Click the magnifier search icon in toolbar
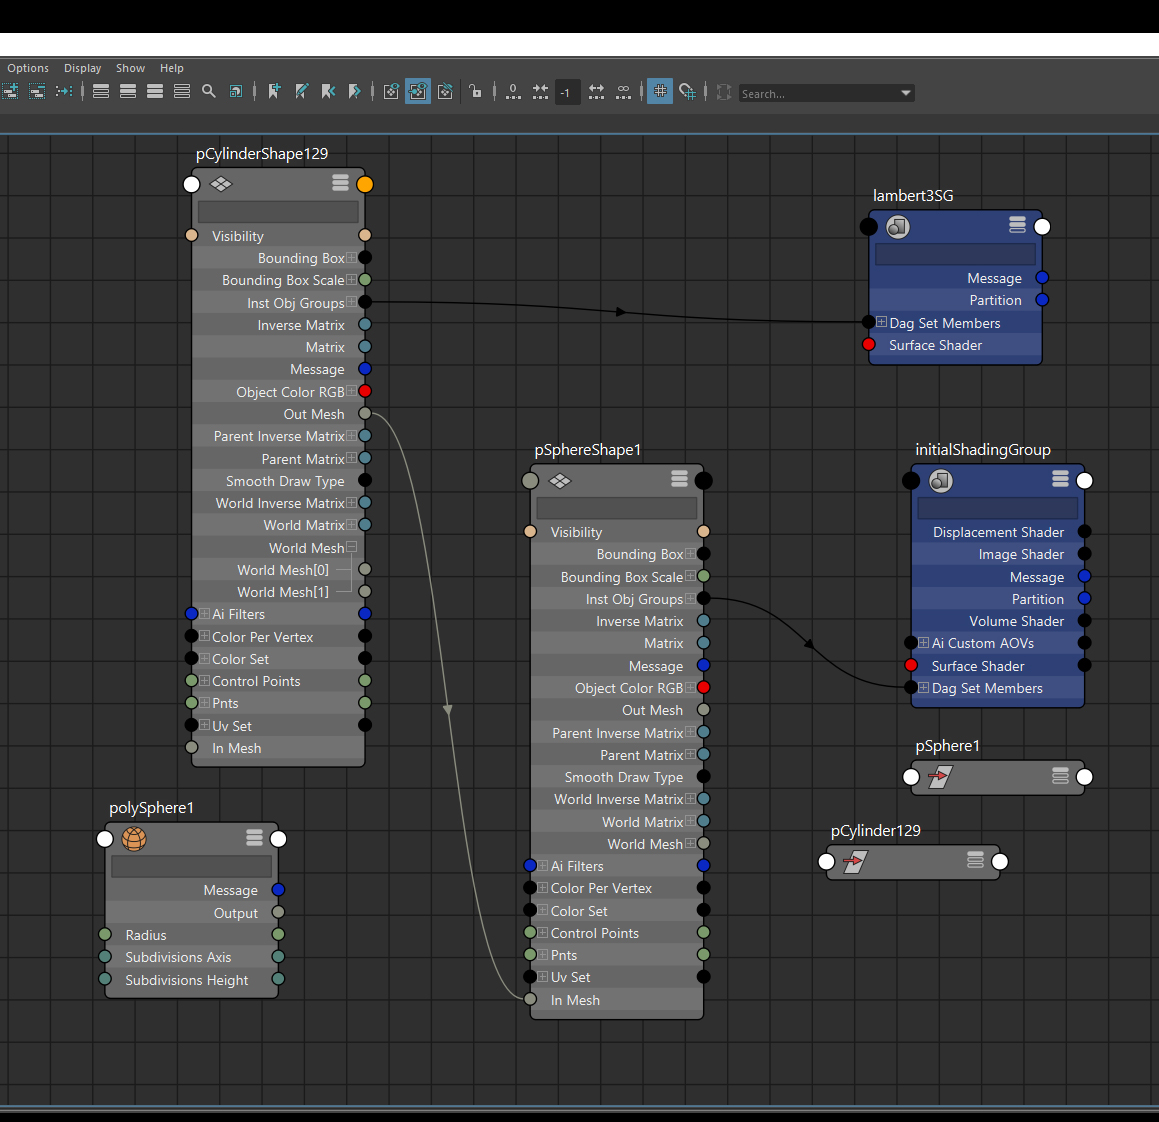Image resolution: width=1159 pixels, height=1122 pixels. click(x=209, y=92)
